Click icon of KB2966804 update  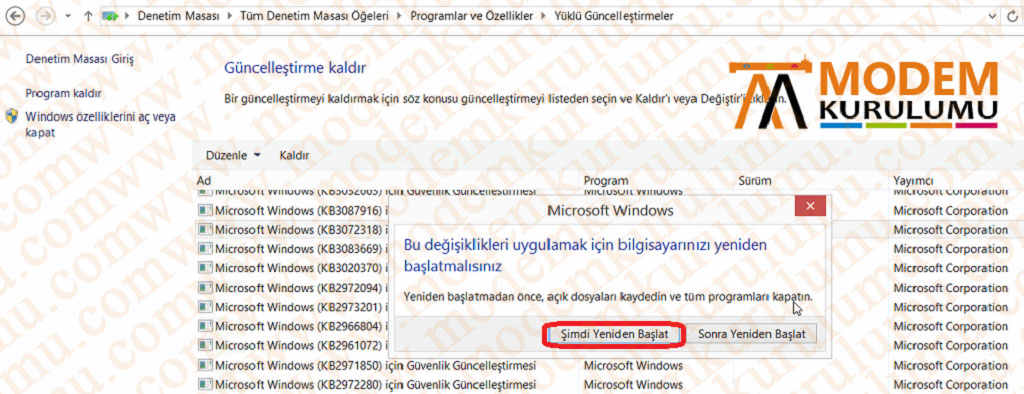(x=206, y=326)
